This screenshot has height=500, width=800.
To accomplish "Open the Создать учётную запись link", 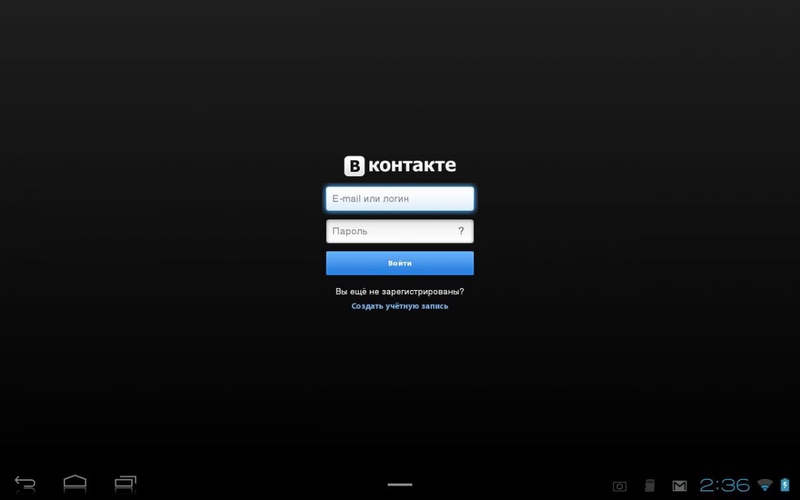I will click(400, 306).
